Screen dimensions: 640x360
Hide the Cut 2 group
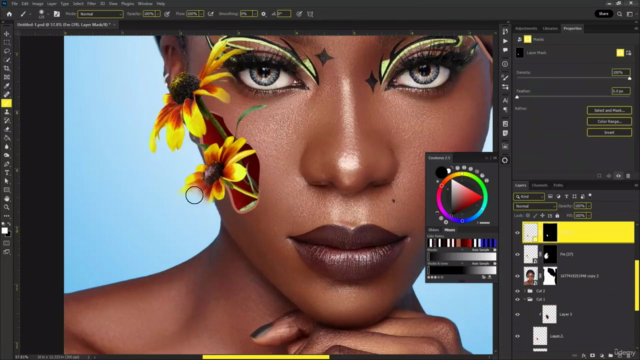(518, 291)
